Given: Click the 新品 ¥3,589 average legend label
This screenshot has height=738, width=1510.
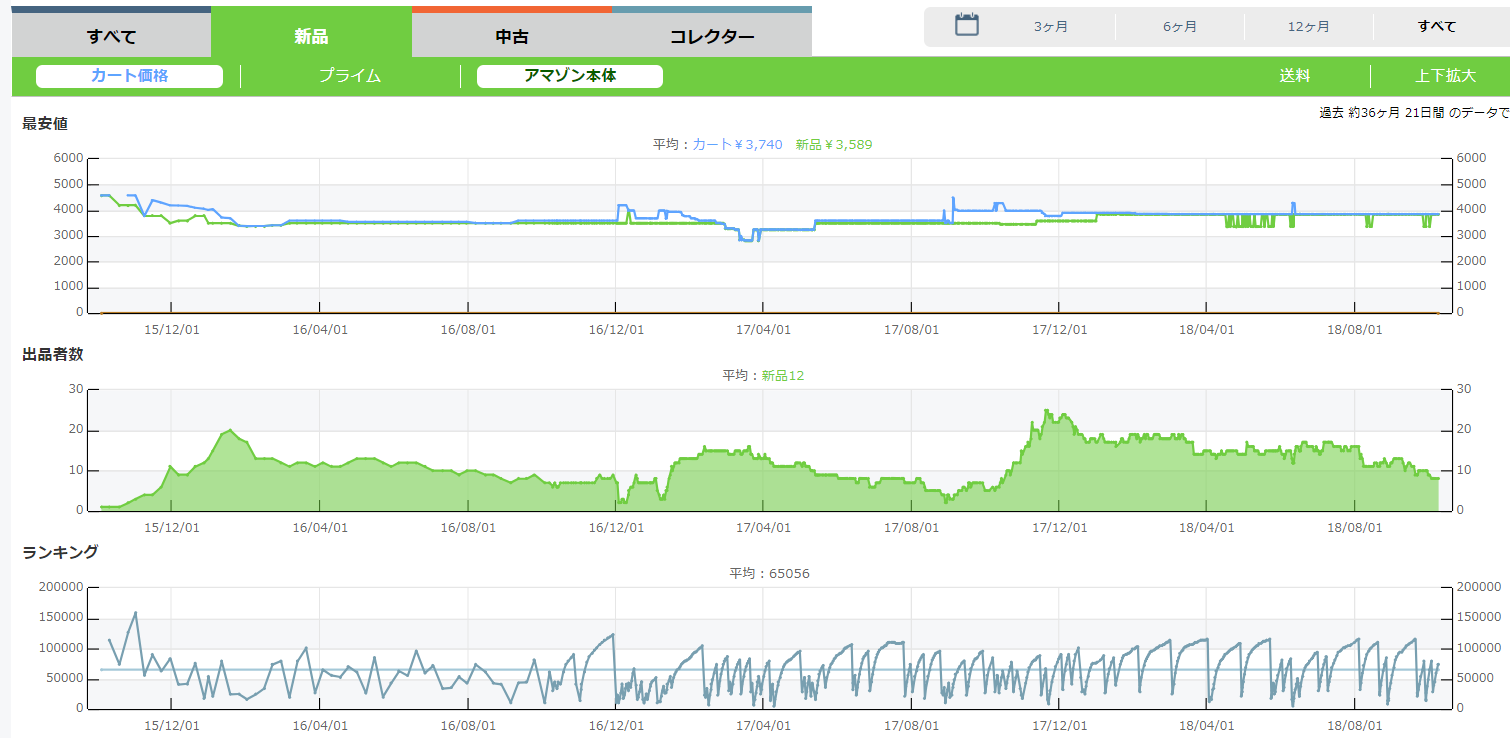Looking at the screenshot, I should pos(834,145).
